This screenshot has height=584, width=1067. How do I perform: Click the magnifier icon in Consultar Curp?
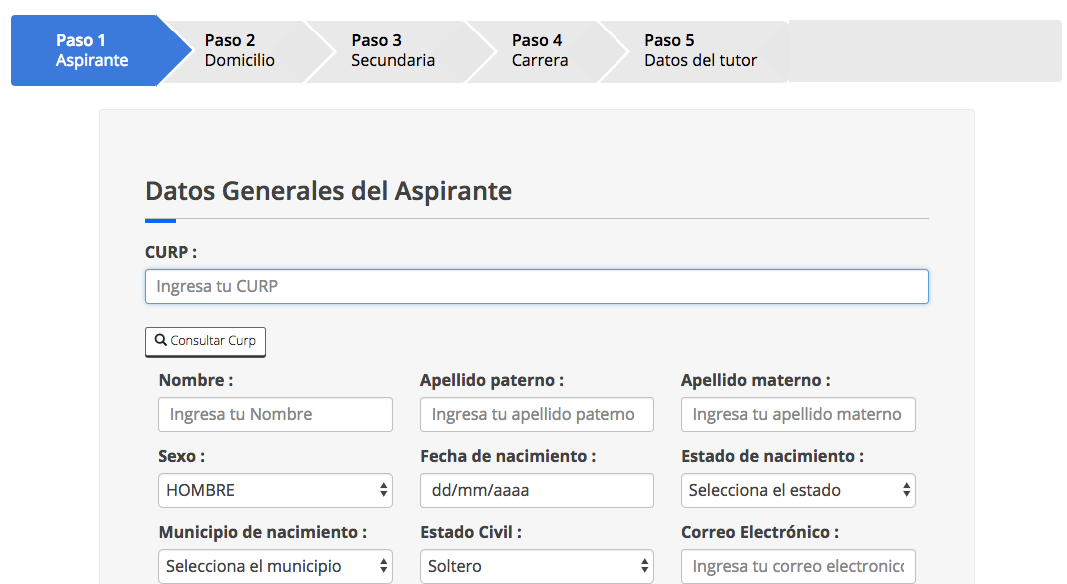(x=161, y=340)
